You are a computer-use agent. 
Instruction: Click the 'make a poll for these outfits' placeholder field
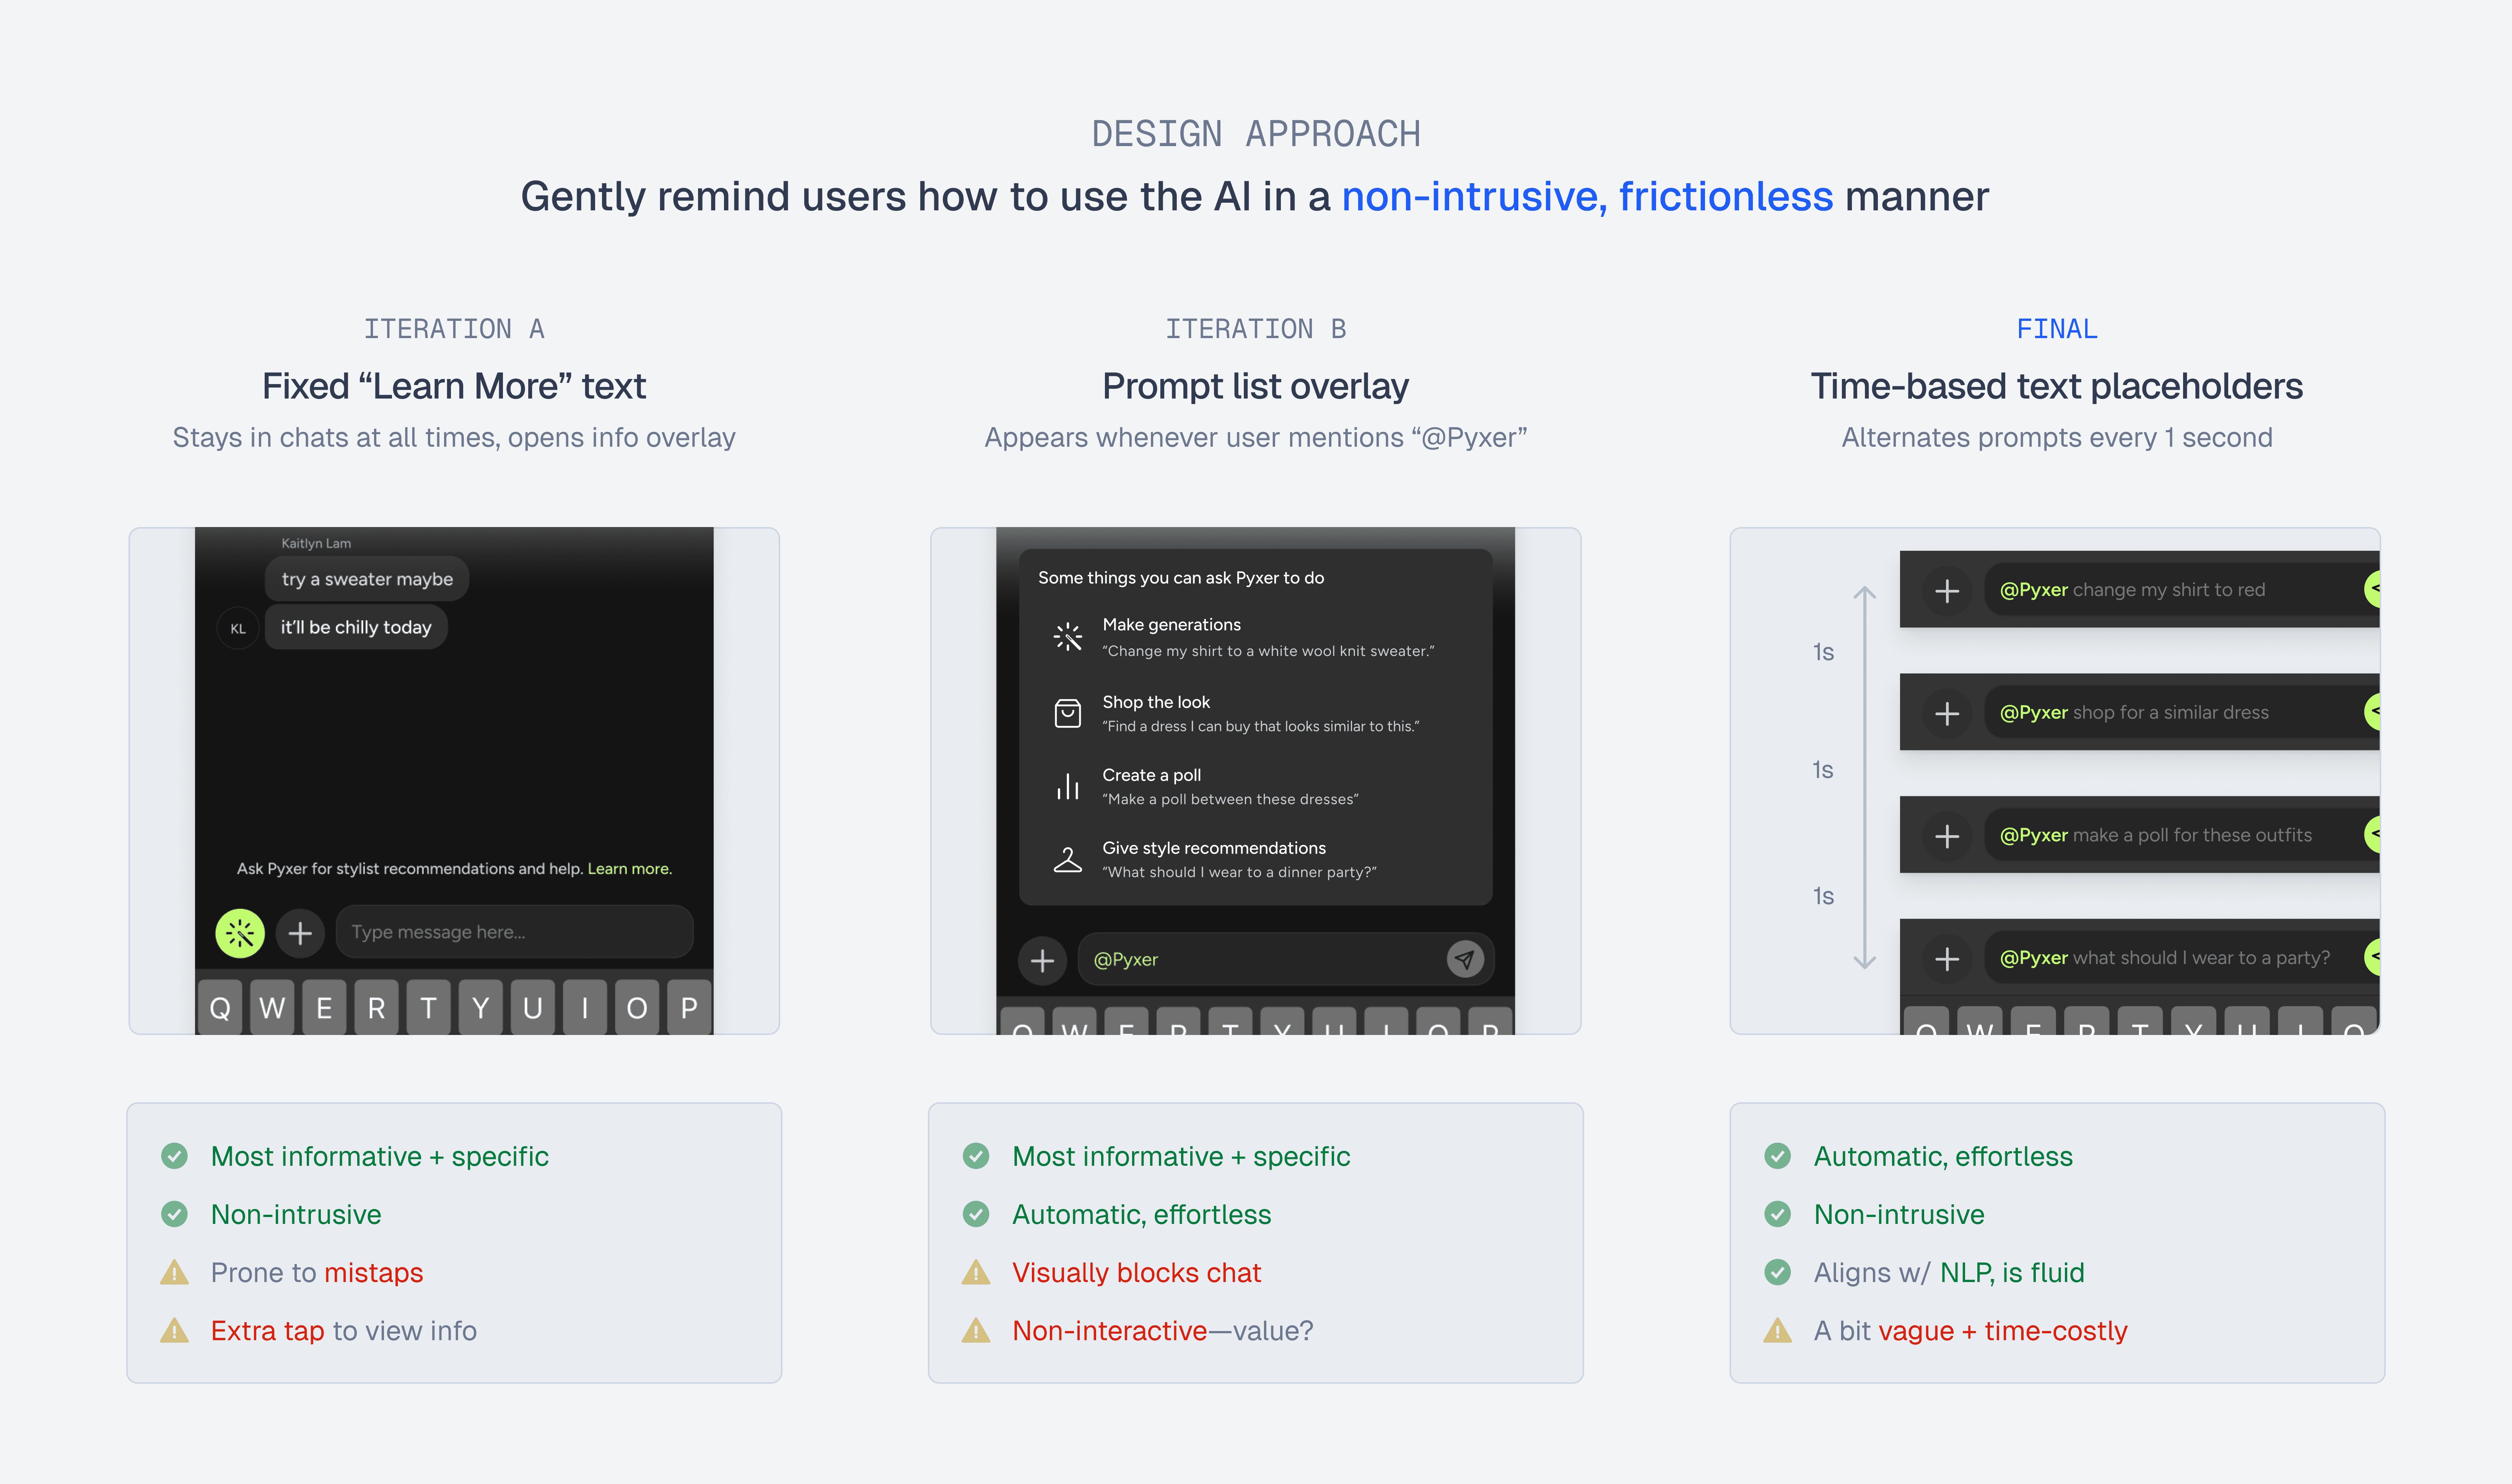point(2170,835)
